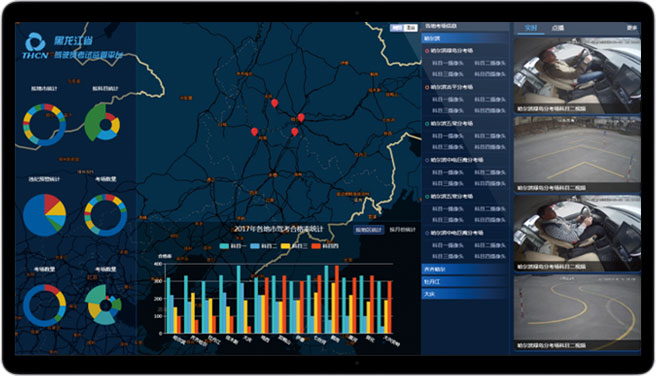Image resolution: width=656 pixels, height=376 pixels.
Task: Expand the 齐齐哈尔 city section
Action: (x=465, y=269)
